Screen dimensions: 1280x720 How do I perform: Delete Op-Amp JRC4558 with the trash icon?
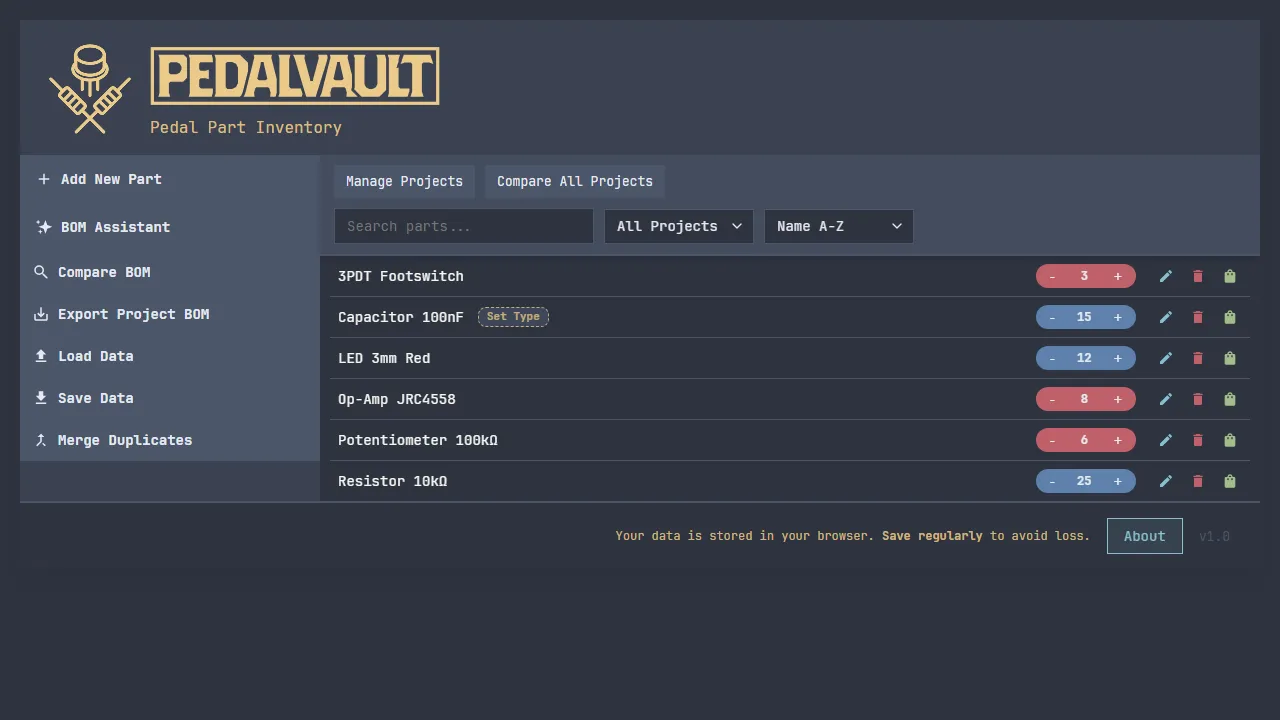(x=1198, y=399)
